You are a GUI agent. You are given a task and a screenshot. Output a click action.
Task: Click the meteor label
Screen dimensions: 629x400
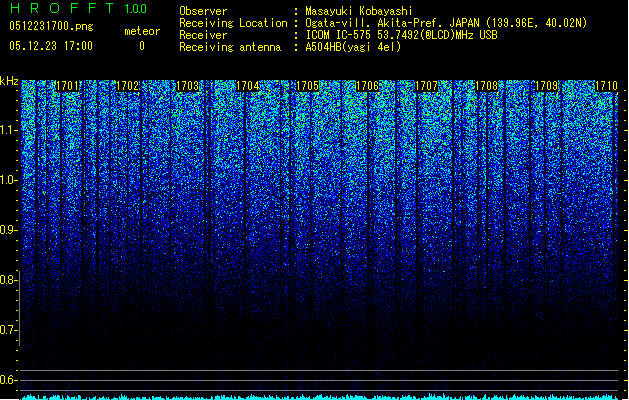(x=142, y=31)
